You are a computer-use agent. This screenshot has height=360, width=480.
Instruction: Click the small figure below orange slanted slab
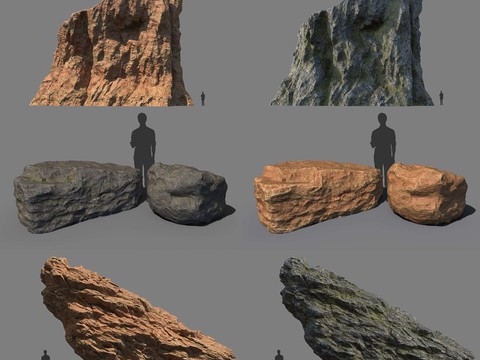pos(46,355)
